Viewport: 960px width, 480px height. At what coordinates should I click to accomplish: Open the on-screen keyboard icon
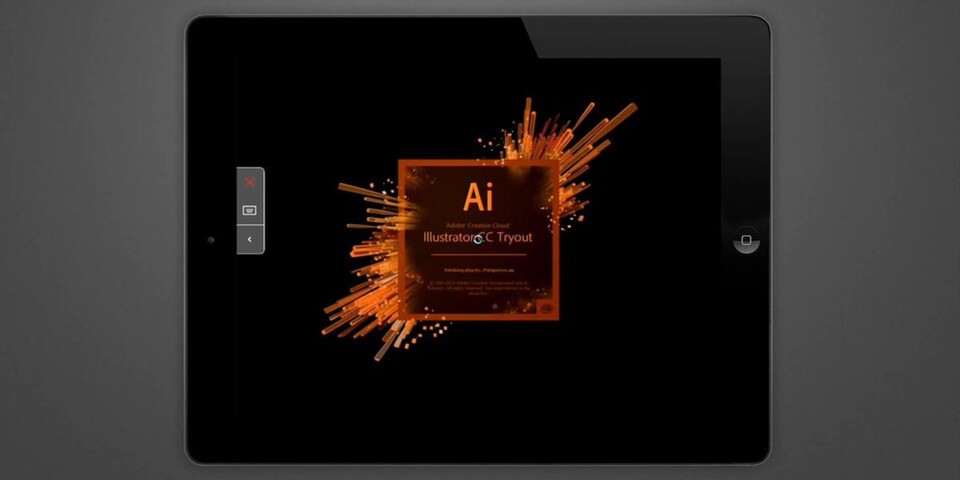(x=250, y=210)
